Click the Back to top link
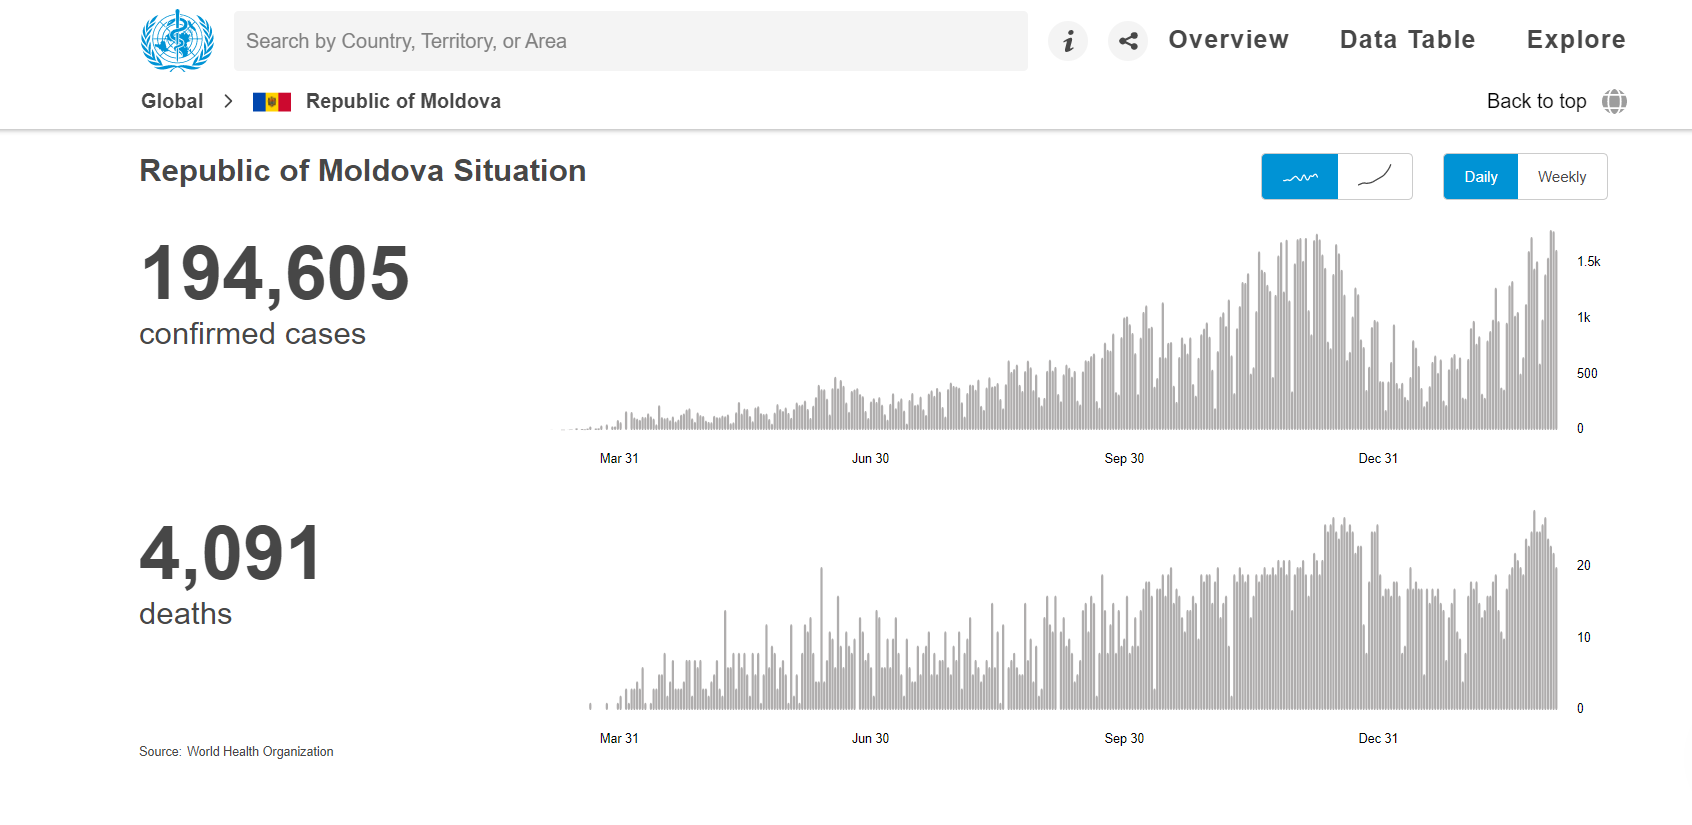This screenshot has height=825, width=1692. click(x=1536, y=101)
